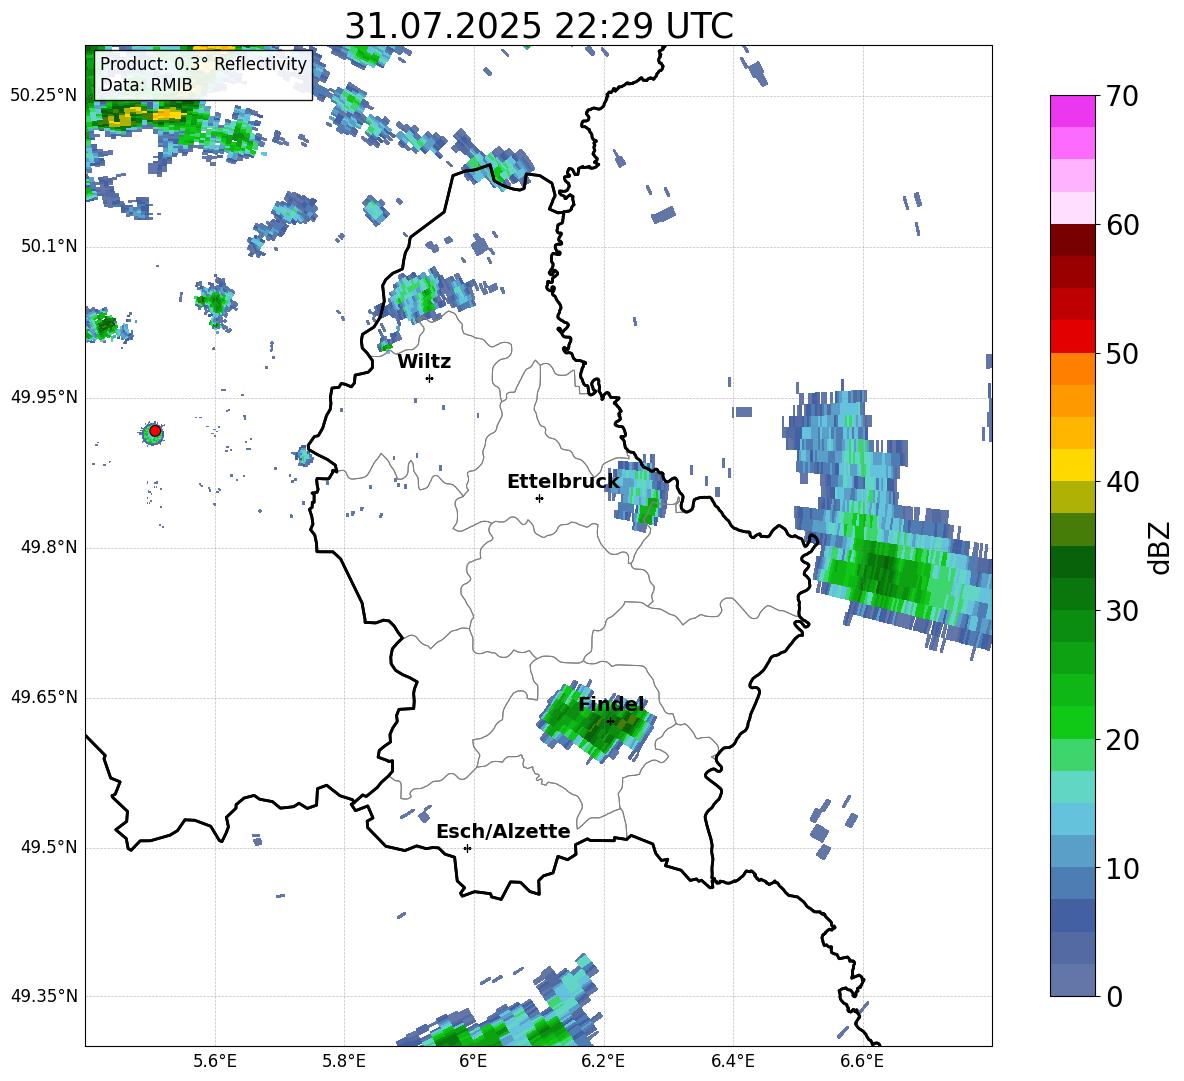Click the plus marker at Esch/Alzette

(x=467, y=848)
